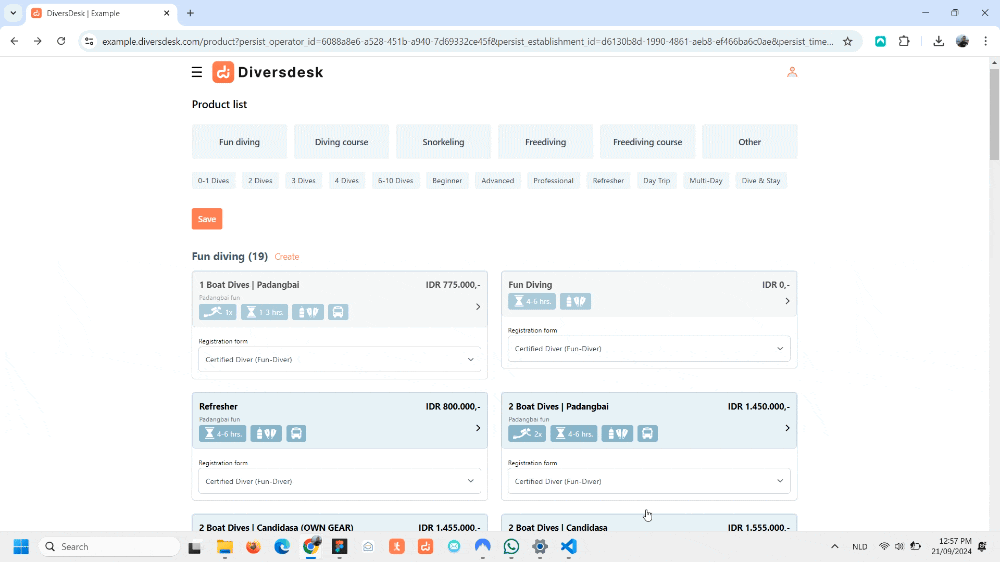This screenshot has height=562, width=1000.
Task: Select the Other category tab
Action: [749, 142]
